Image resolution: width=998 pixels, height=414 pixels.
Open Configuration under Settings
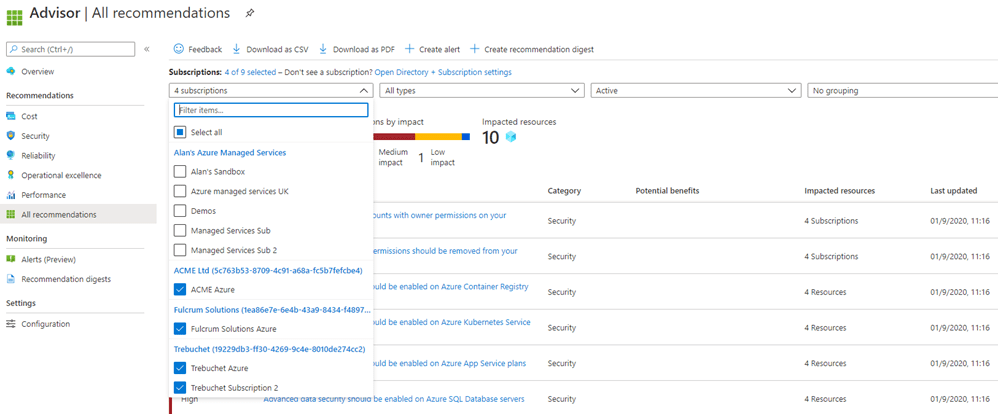tap(45, 324)
